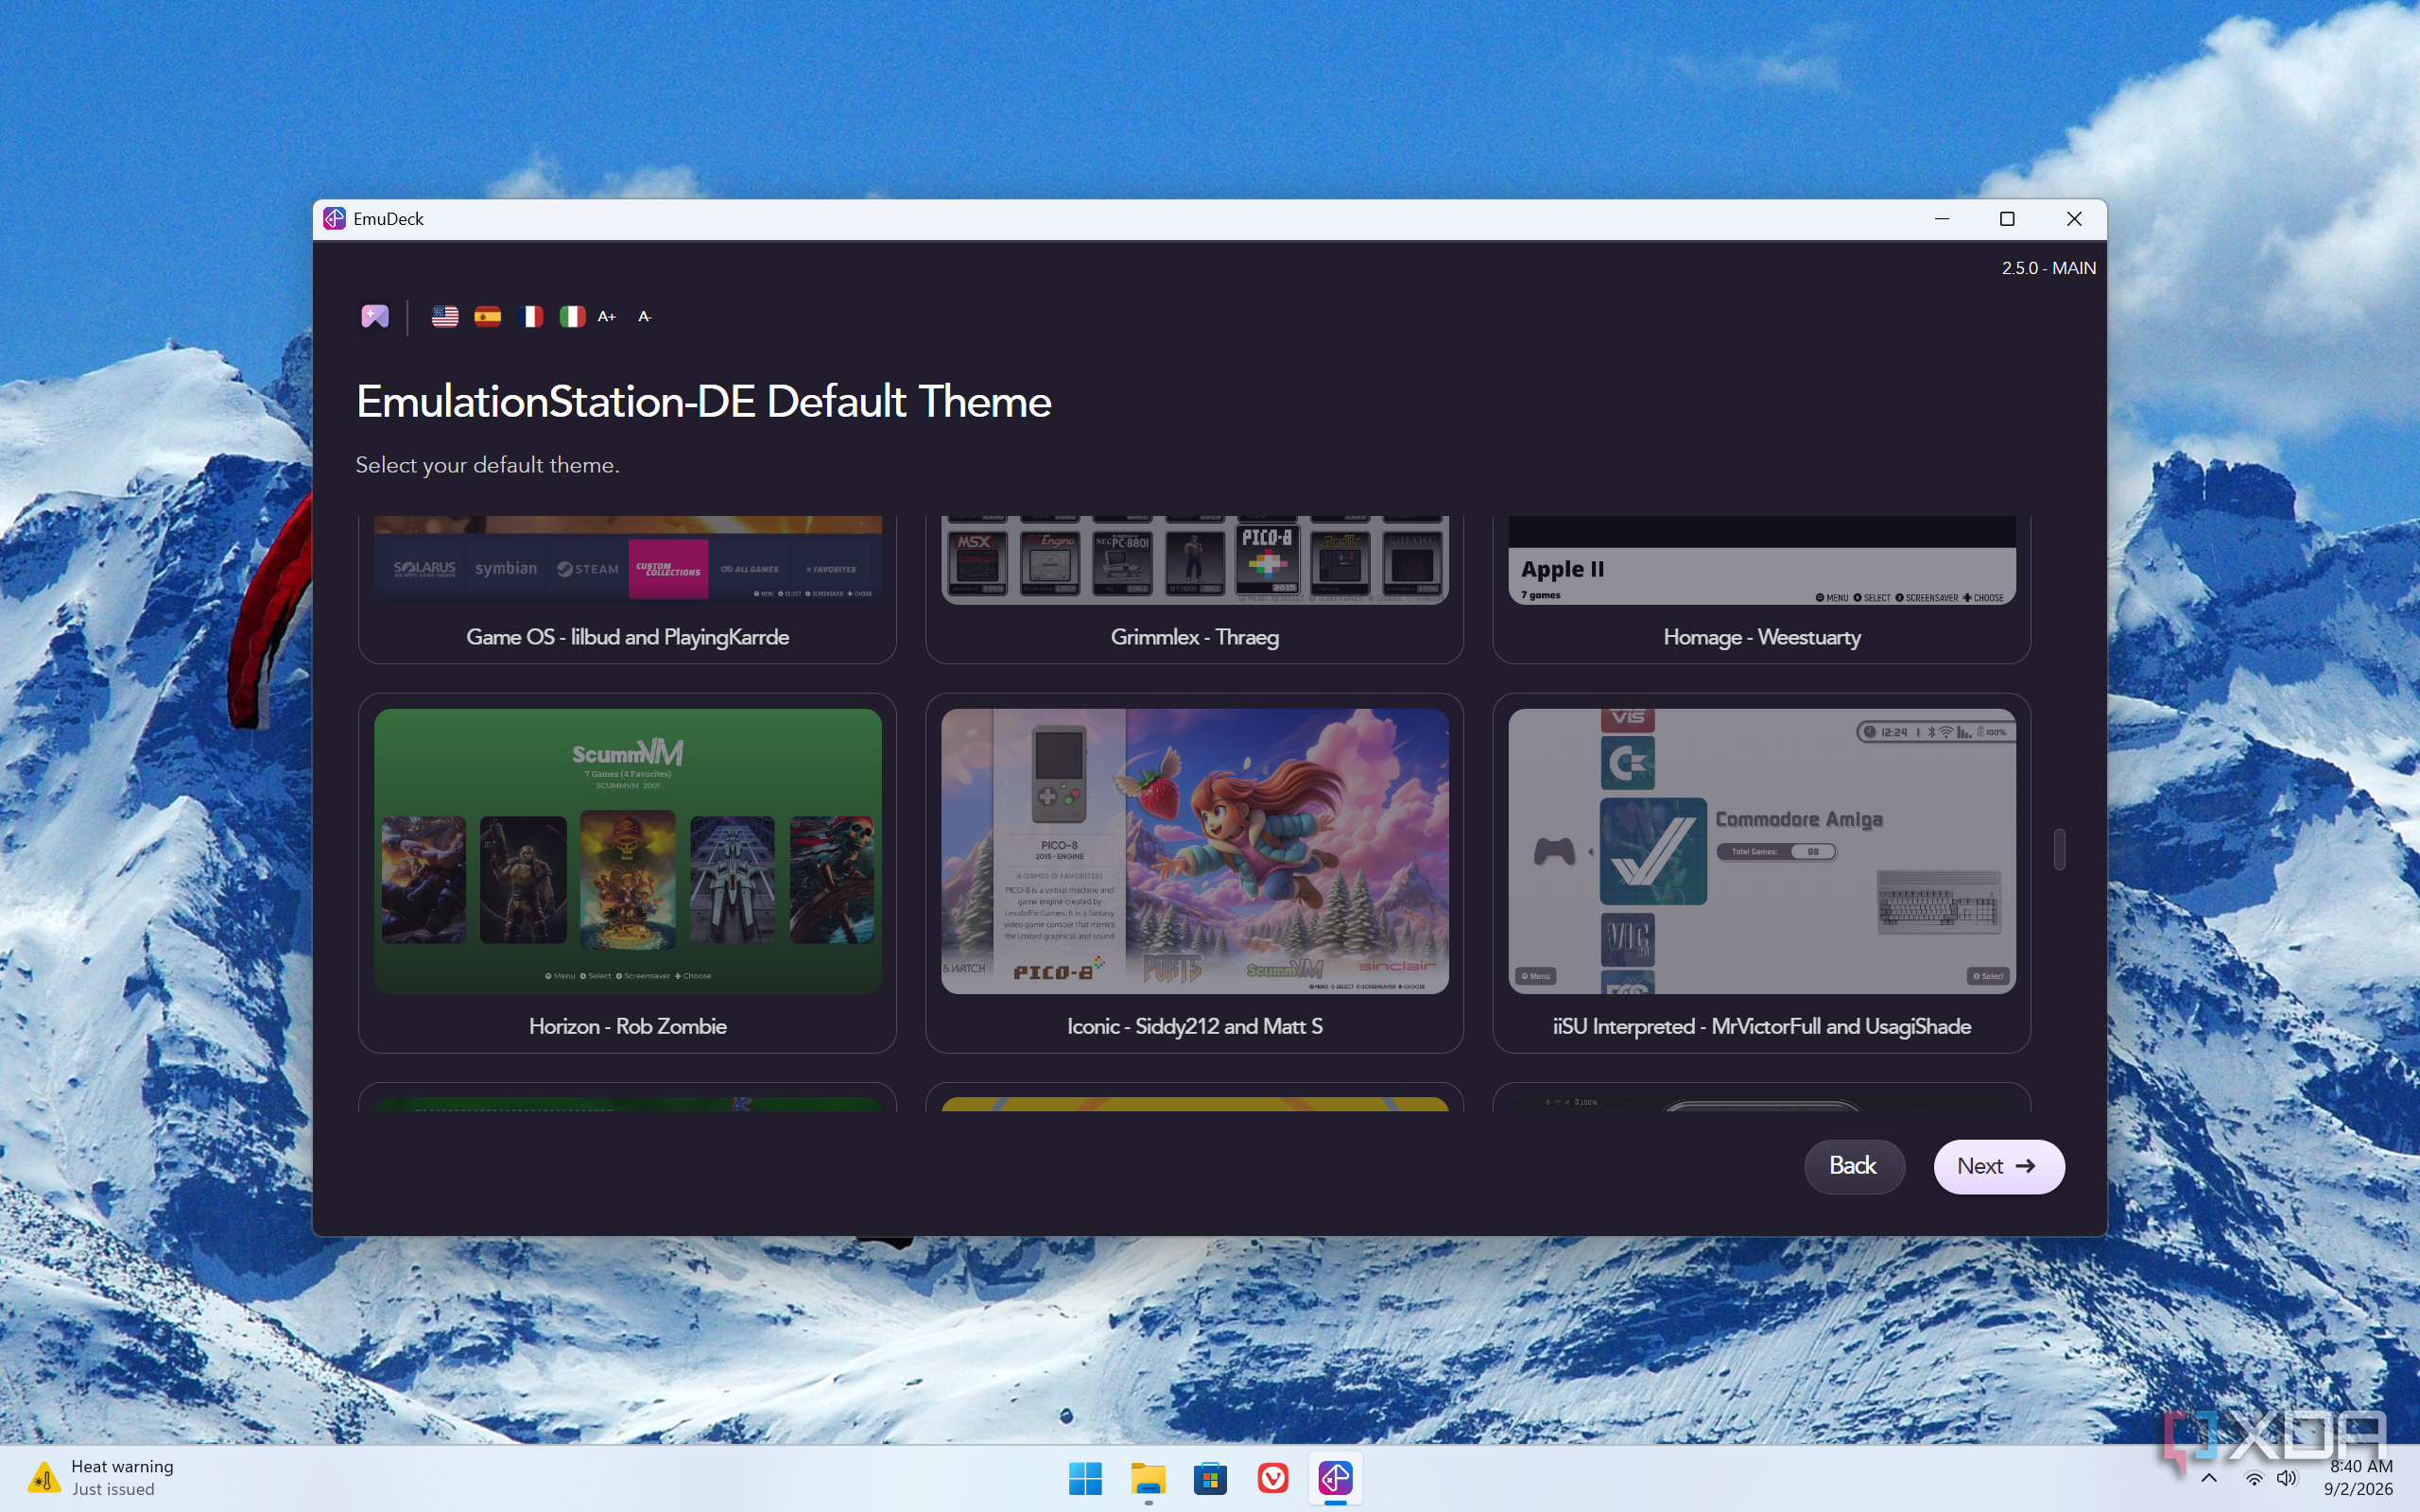Maximize the EmuDeck window
Viewport: 2420px width, 1512px height.
click(x=2007, y=219)
